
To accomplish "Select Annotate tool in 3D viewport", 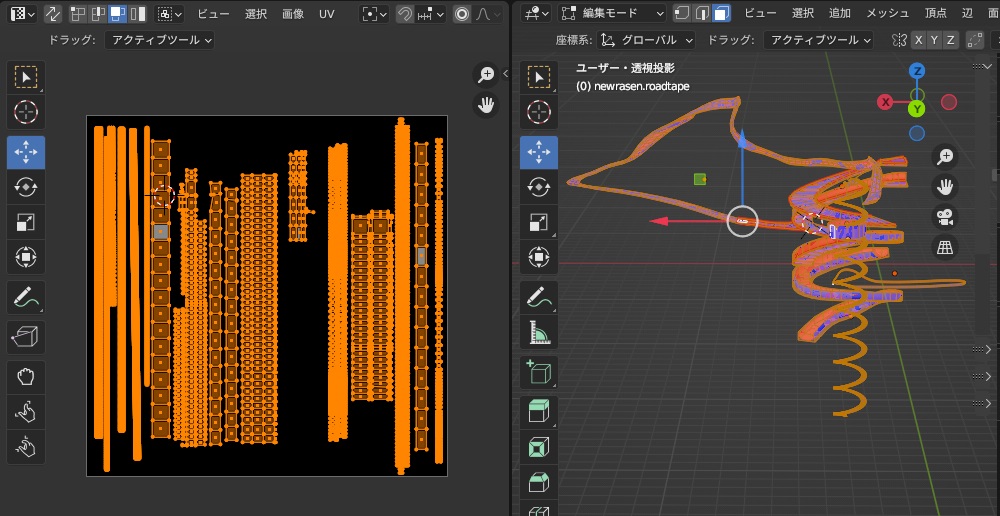I will click(539, 297).
